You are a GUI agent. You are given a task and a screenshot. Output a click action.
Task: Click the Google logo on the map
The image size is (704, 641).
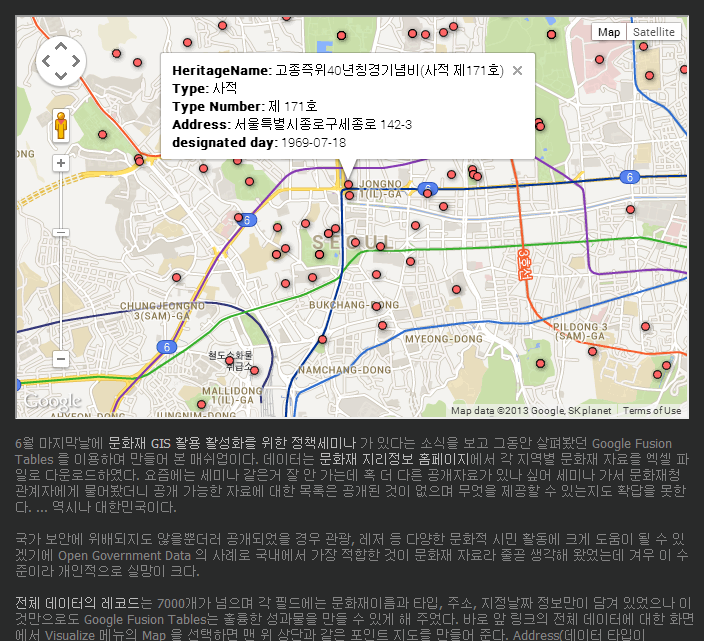click(52, 402)
